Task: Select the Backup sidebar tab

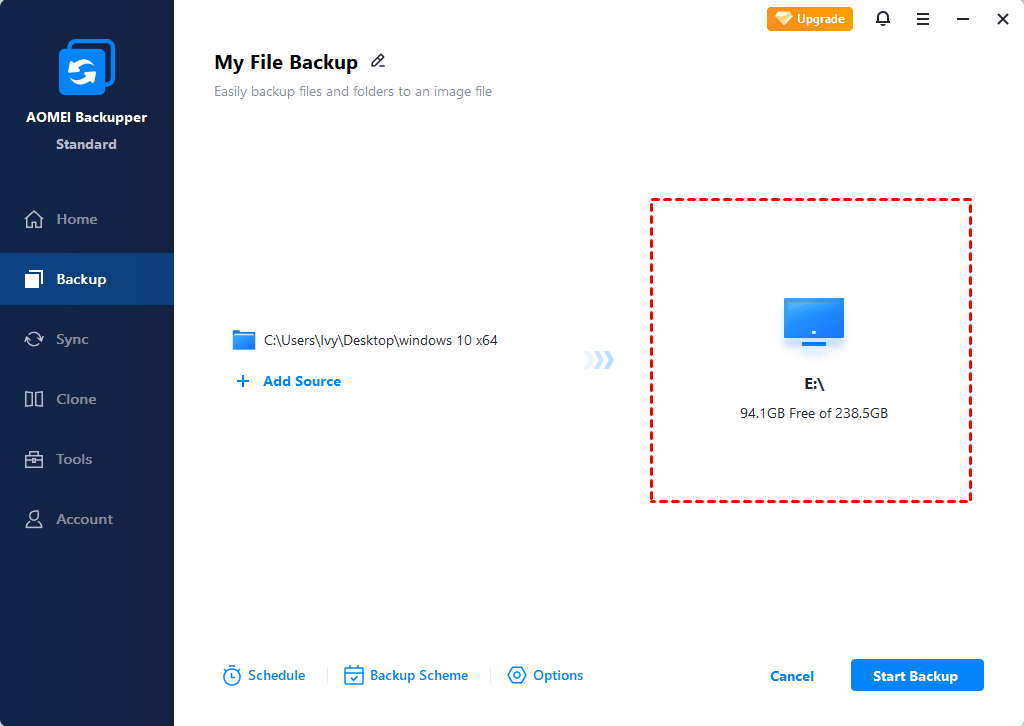Action: tap(80, 279)
